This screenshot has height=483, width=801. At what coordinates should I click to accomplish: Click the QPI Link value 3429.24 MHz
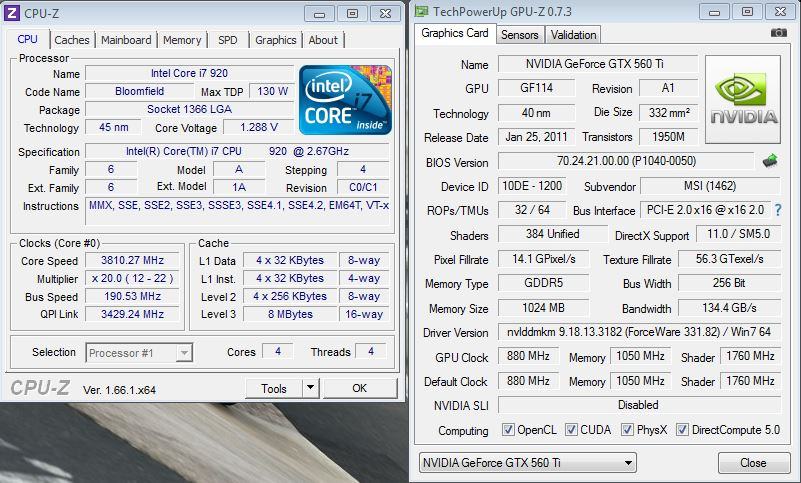132,314
